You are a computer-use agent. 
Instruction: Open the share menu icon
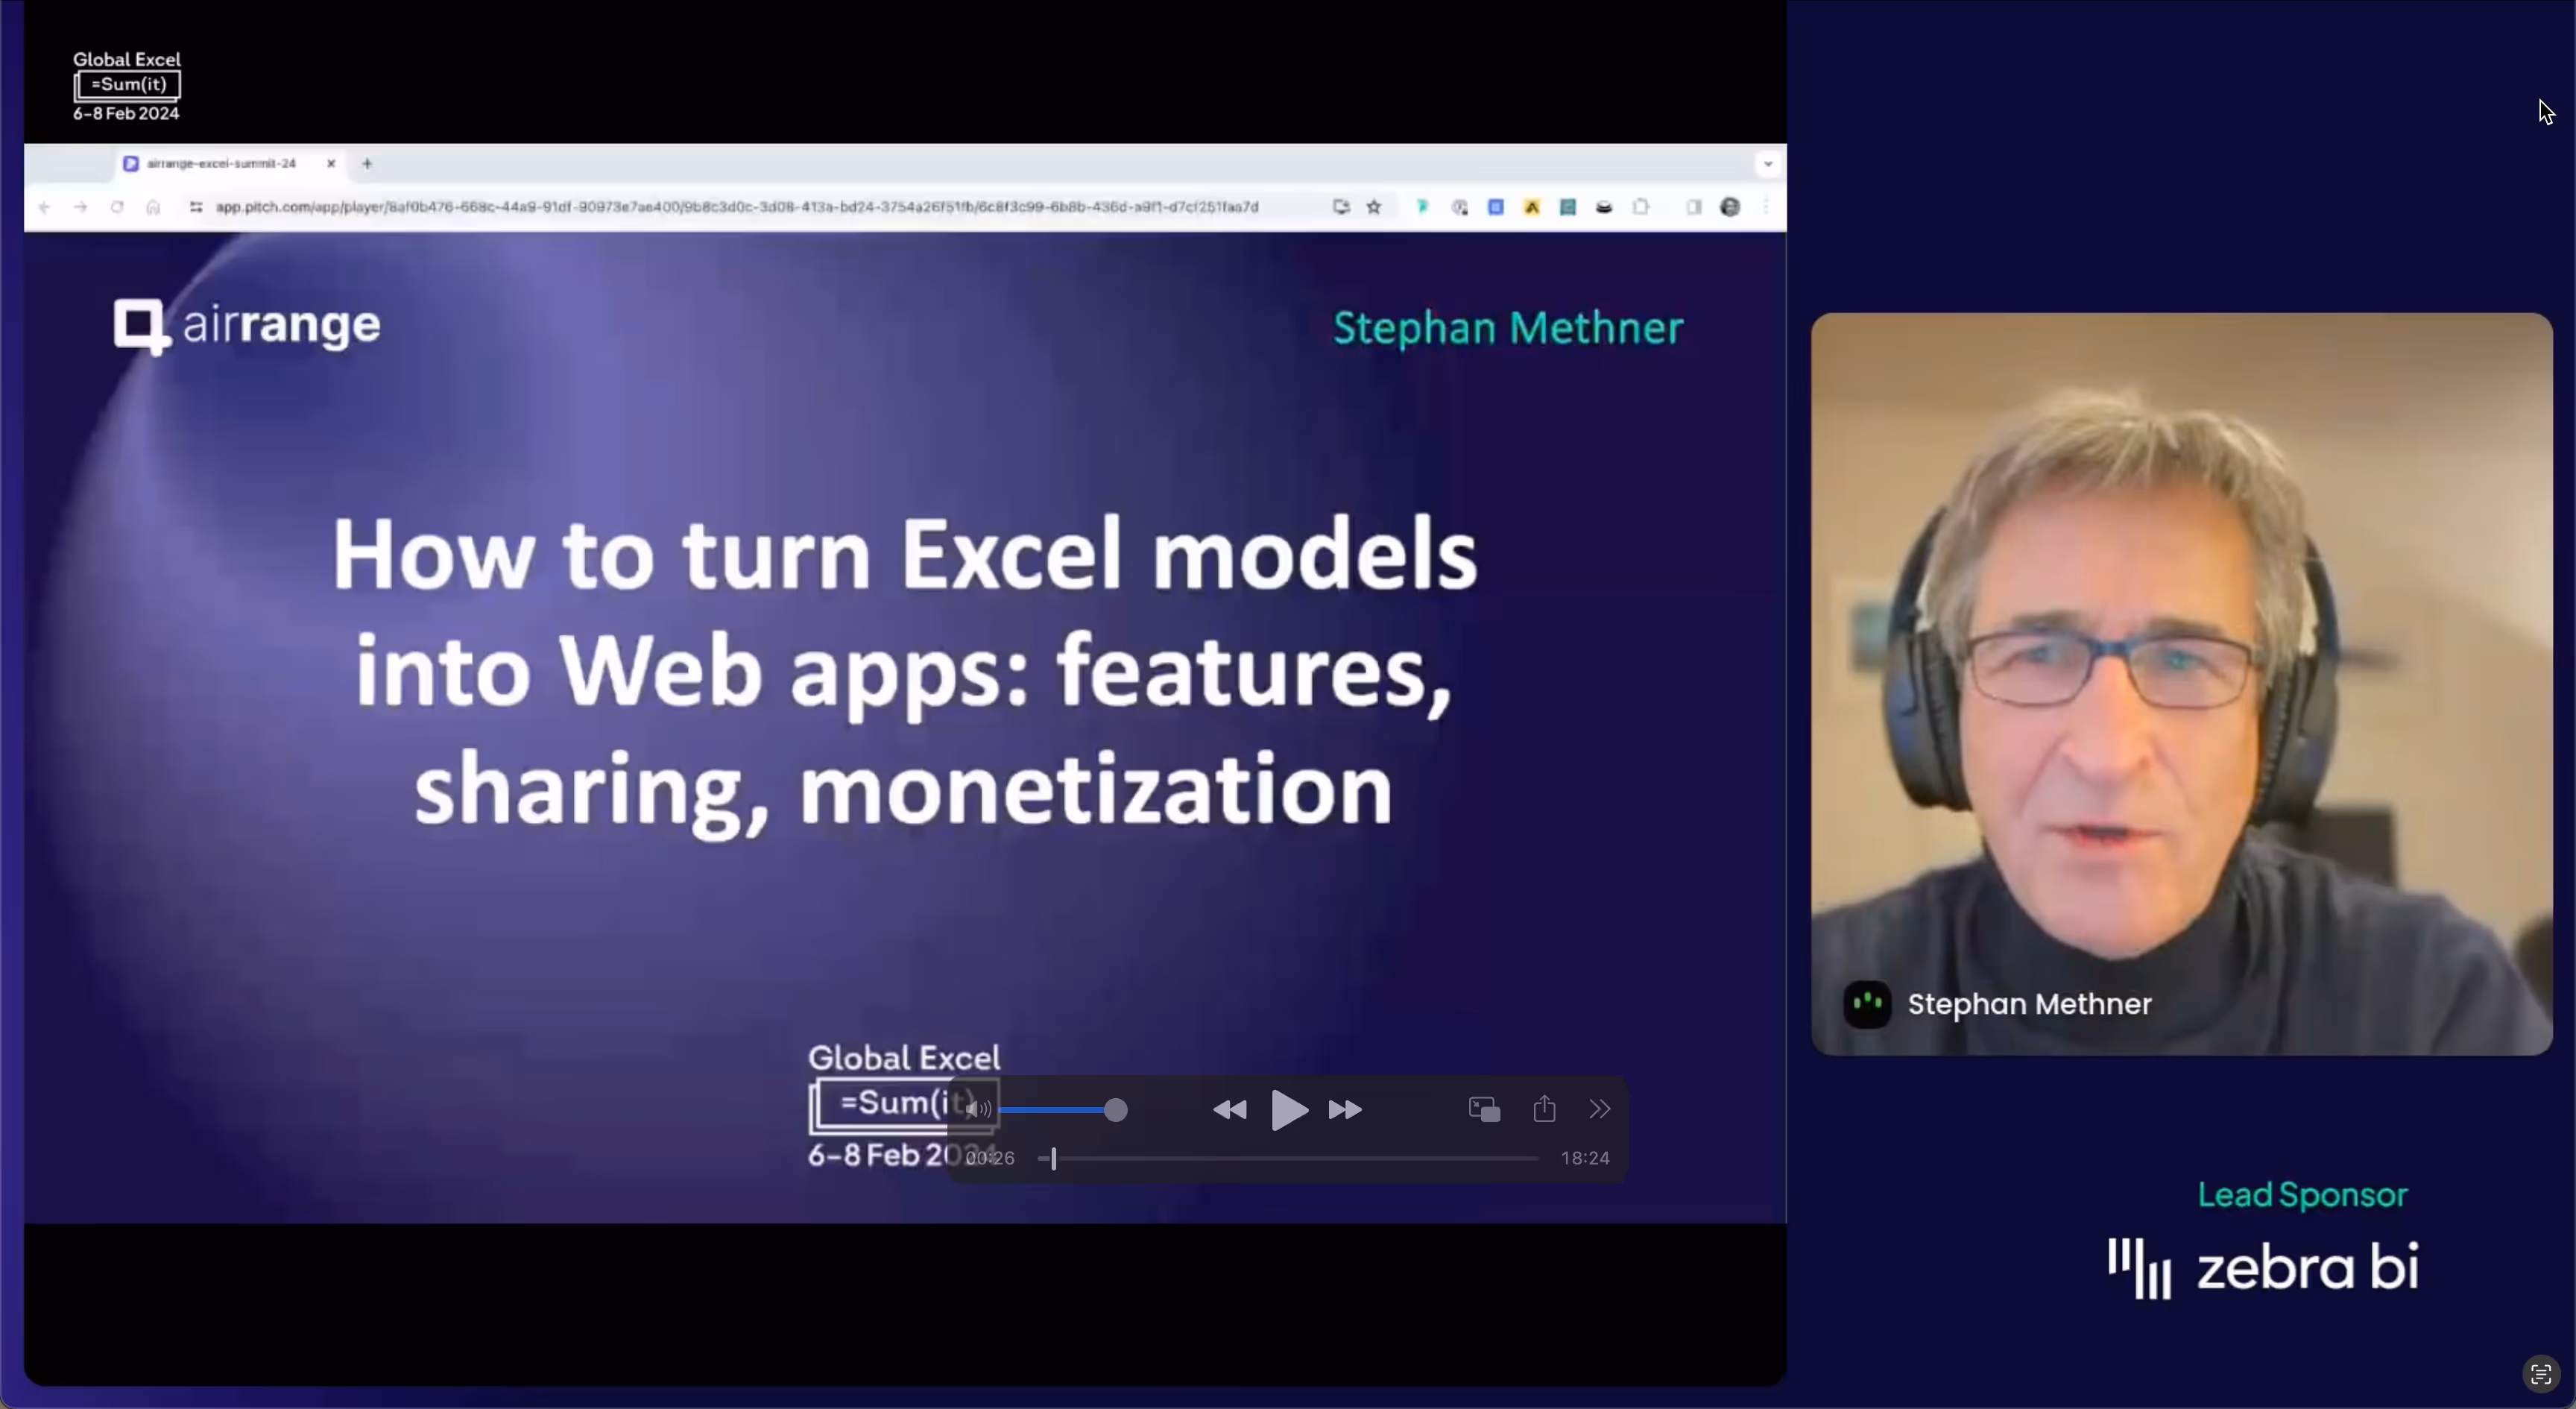1544,1109
